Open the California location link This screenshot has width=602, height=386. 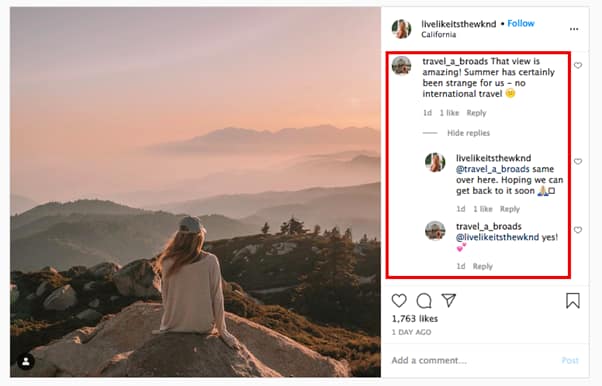click(438, 35)
